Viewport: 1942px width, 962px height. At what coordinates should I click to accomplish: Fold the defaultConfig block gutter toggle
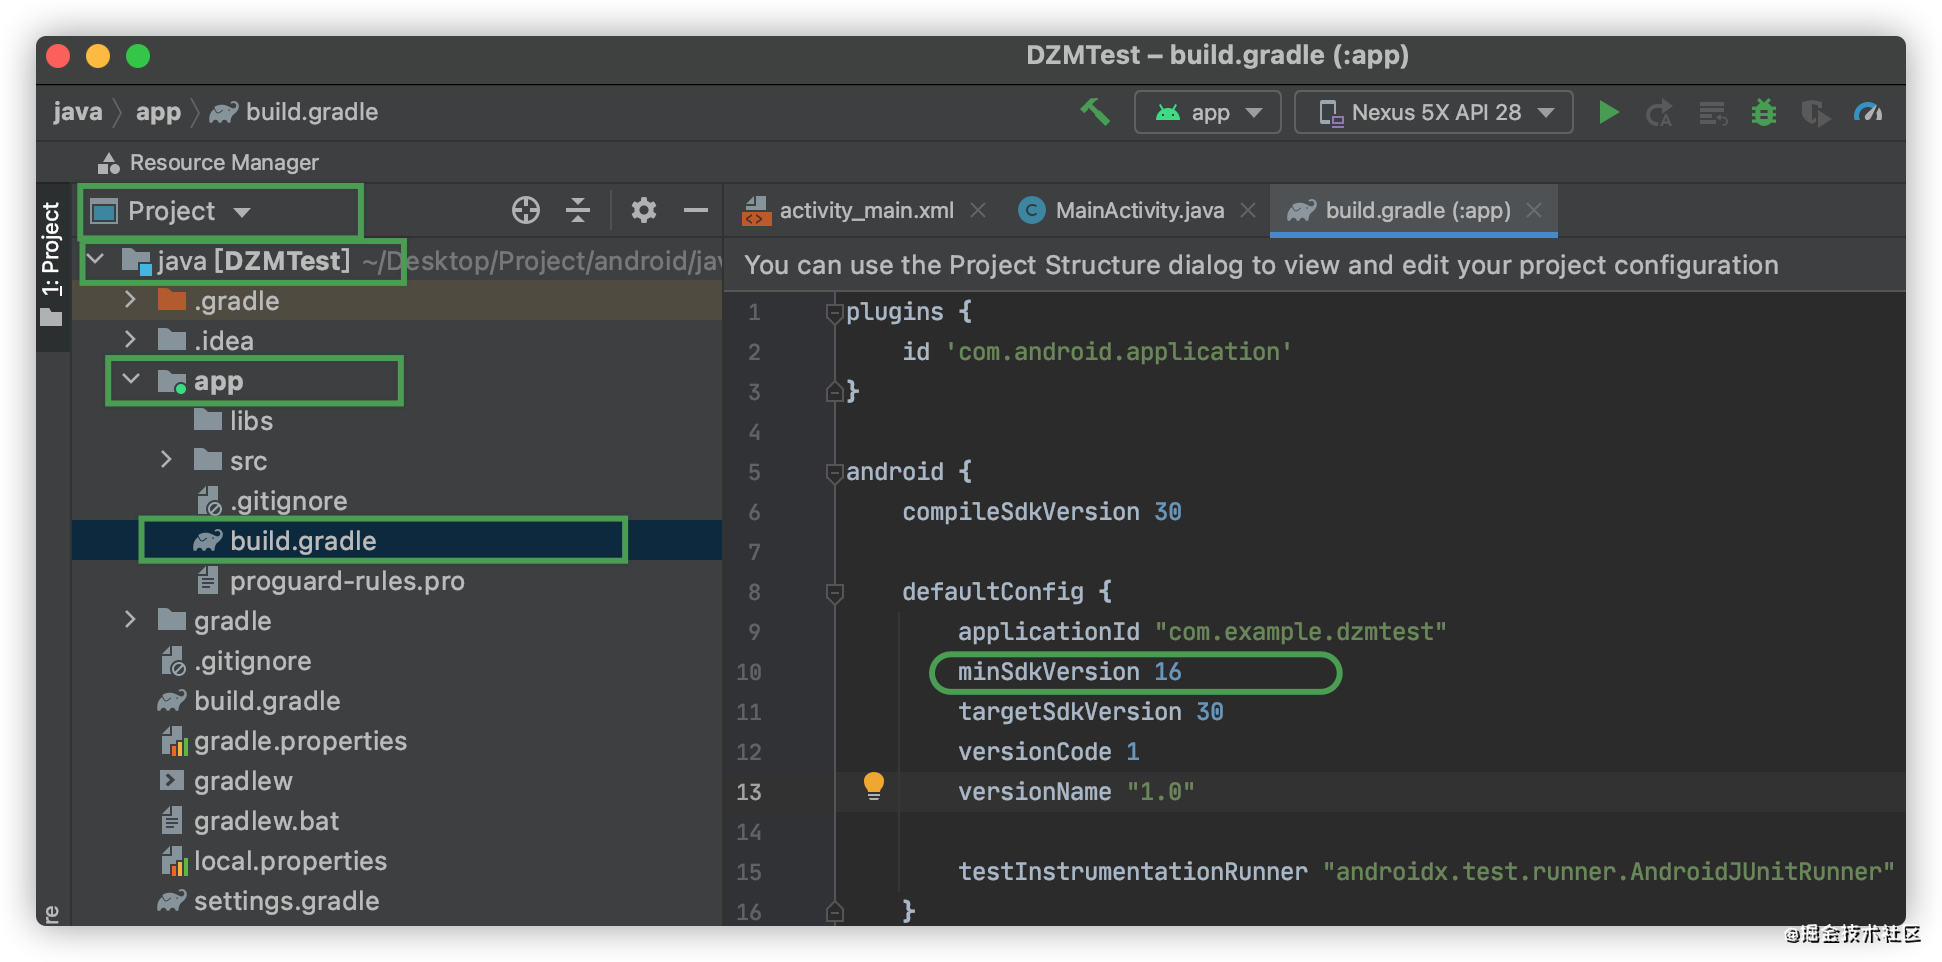point(834,593)
